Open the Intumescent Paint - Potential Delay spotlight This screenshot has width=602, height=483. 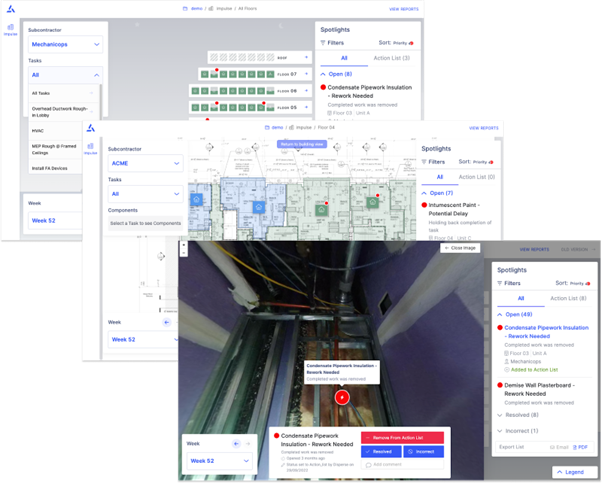(452, 209)
